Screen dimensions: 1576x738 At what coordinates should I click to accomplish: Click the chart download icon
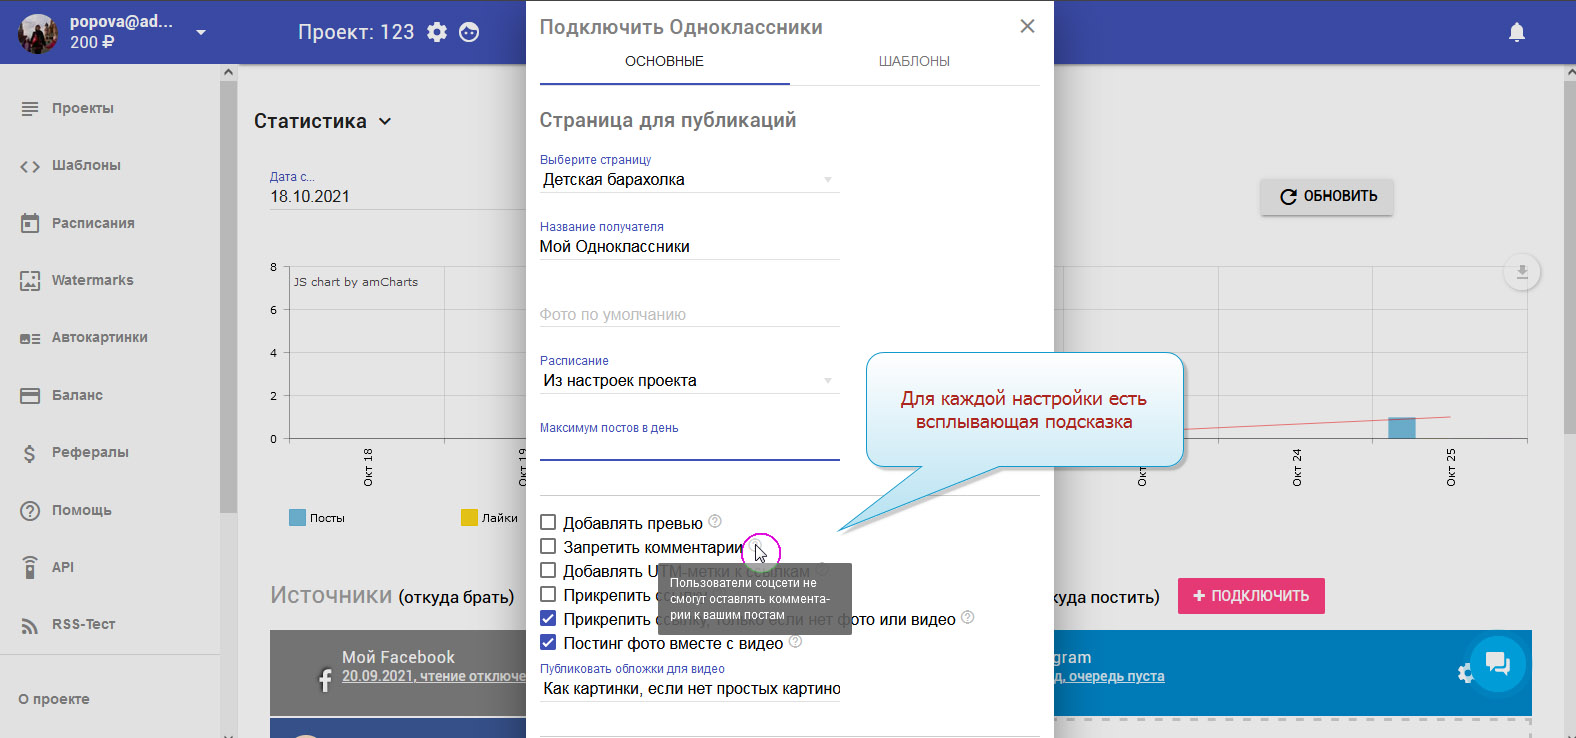coord(1521,272)
